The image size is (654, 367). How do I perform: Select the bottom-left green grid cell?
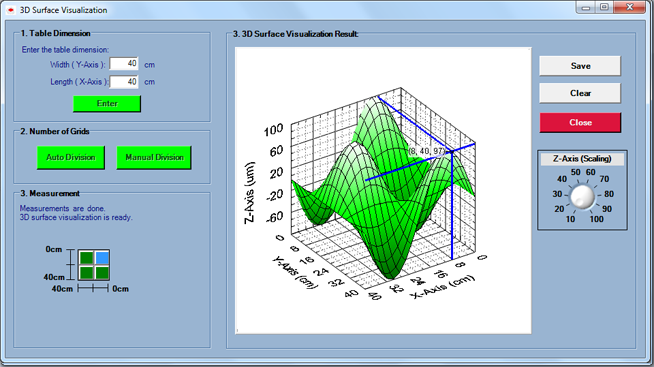(x=86, y=273)
